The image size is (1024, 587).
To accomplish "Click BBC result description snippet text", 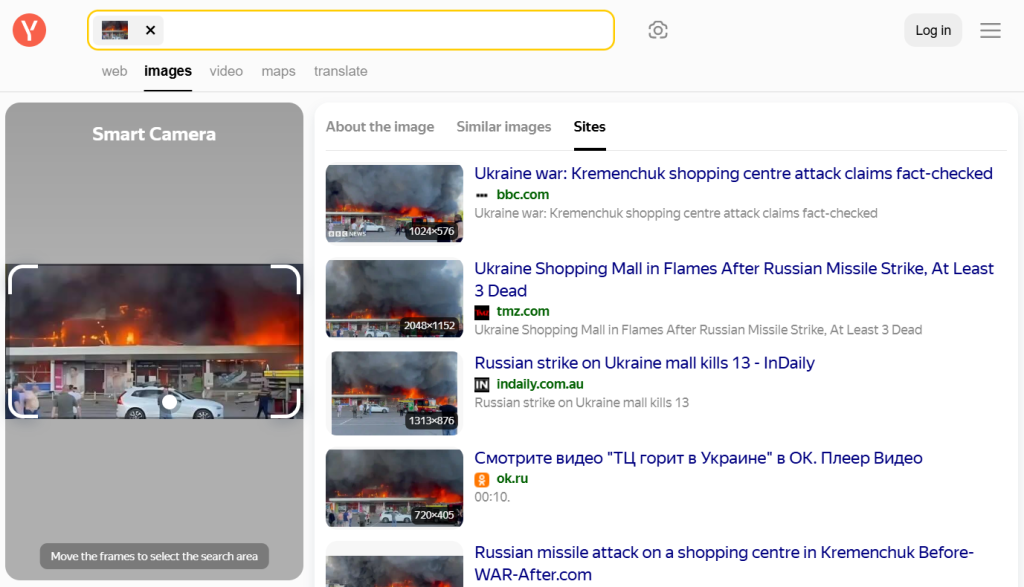I will [676, 214].
